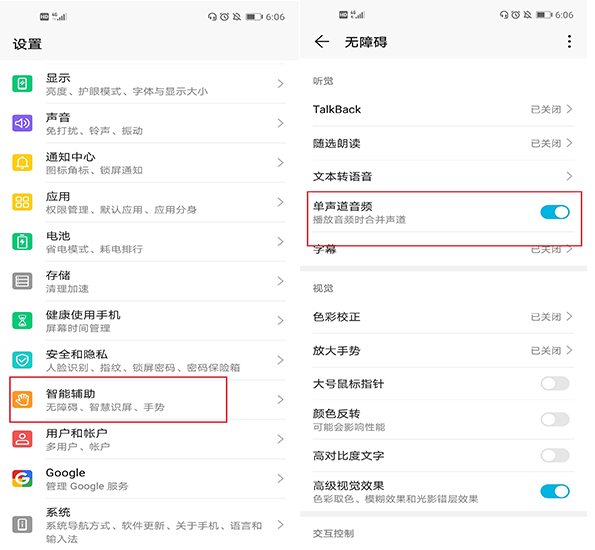Tap the gray Storage icon
This screenshot has height=550, width=595.
pyautogui.click(x=22, y=281)
